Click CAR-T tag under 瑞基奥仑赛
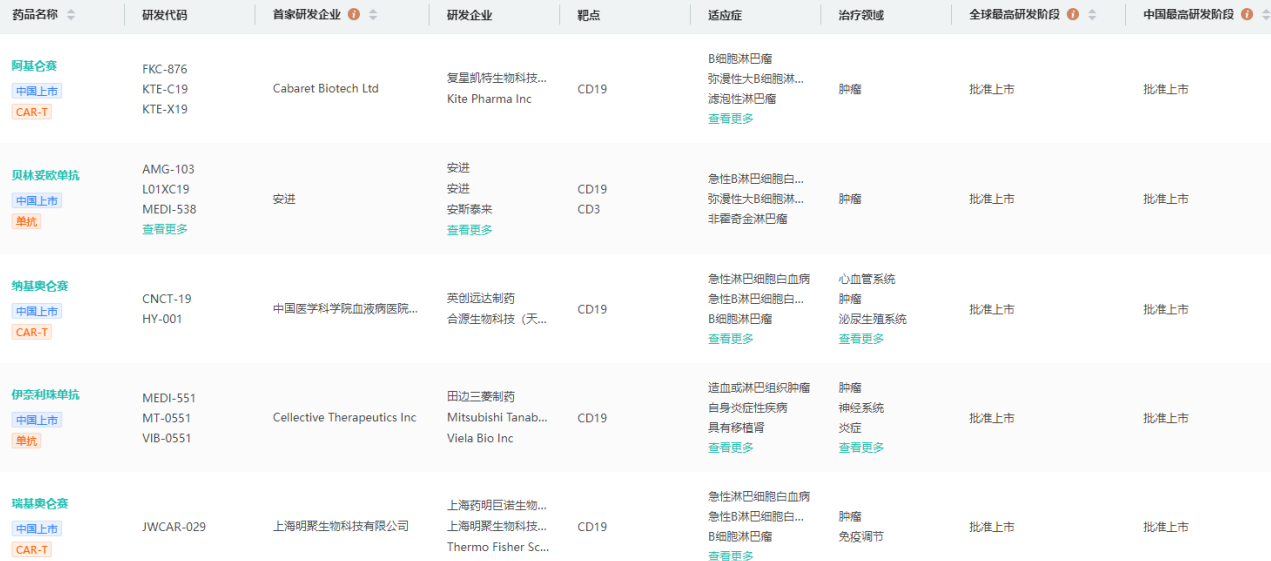1271x561 pixels. coord(32,550)
